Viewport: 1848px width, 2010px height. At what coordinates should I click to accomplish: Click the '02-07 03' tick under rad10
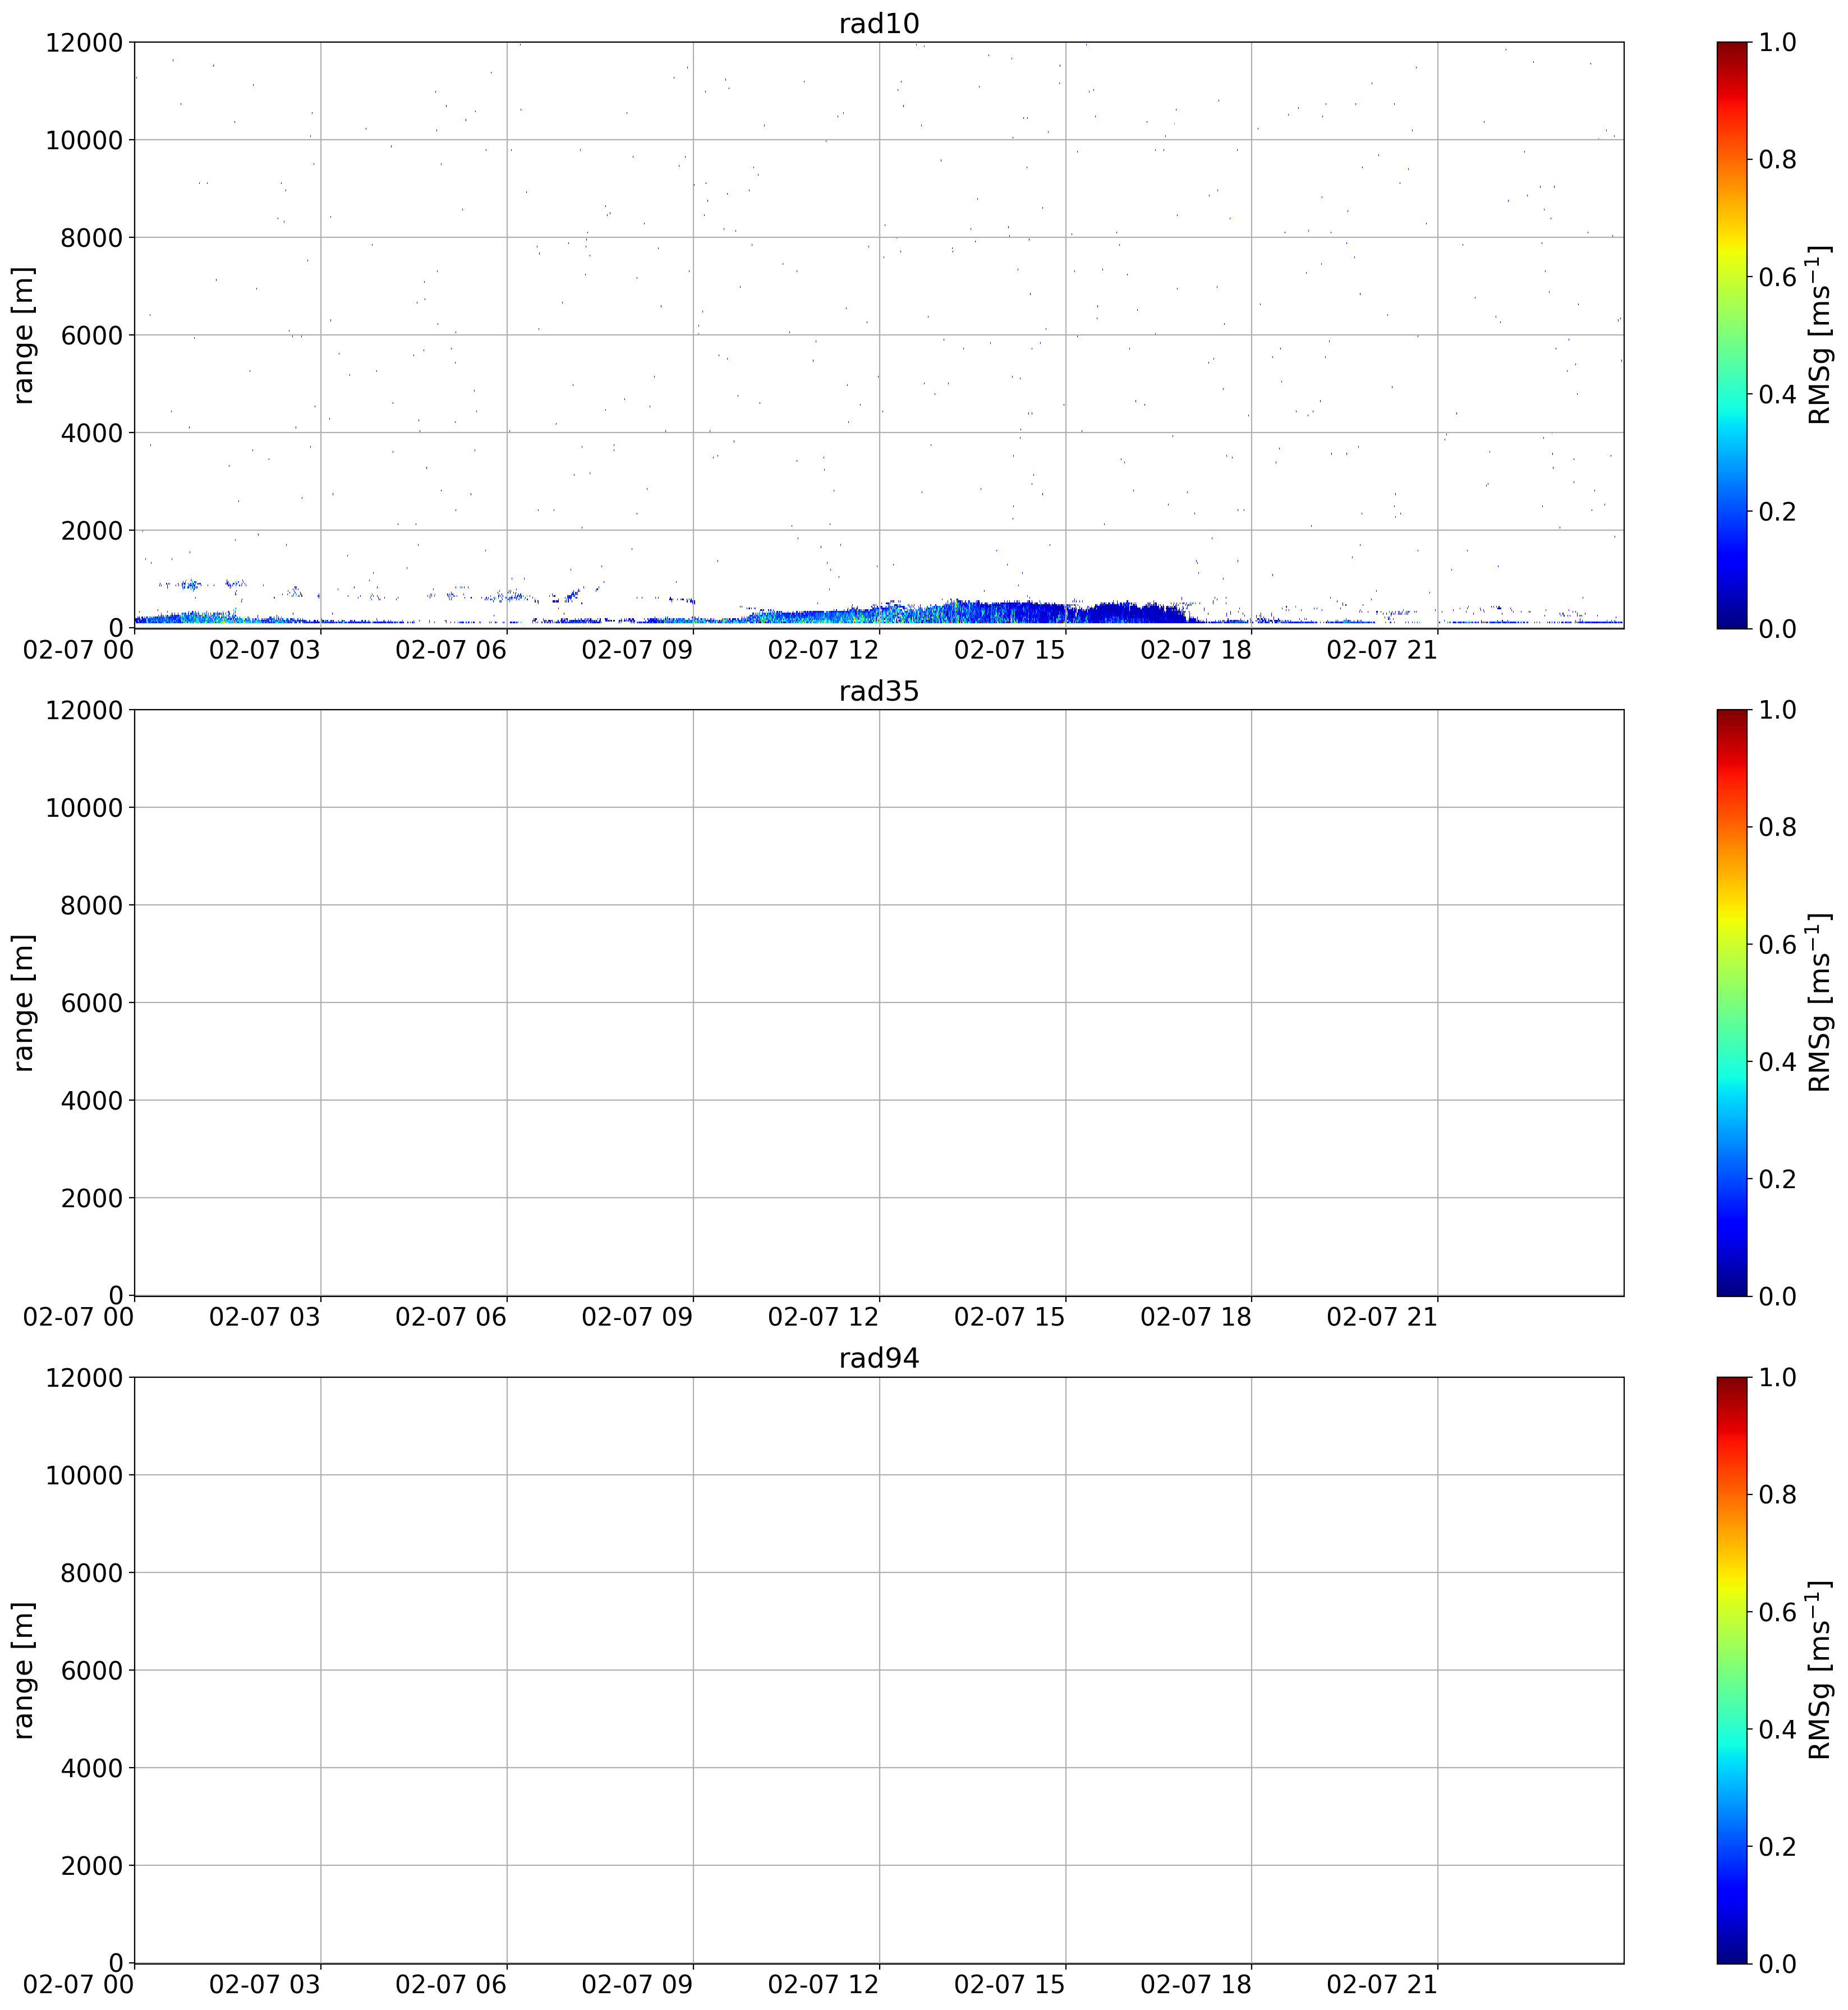pyautogui.click(x=265, y=650)
